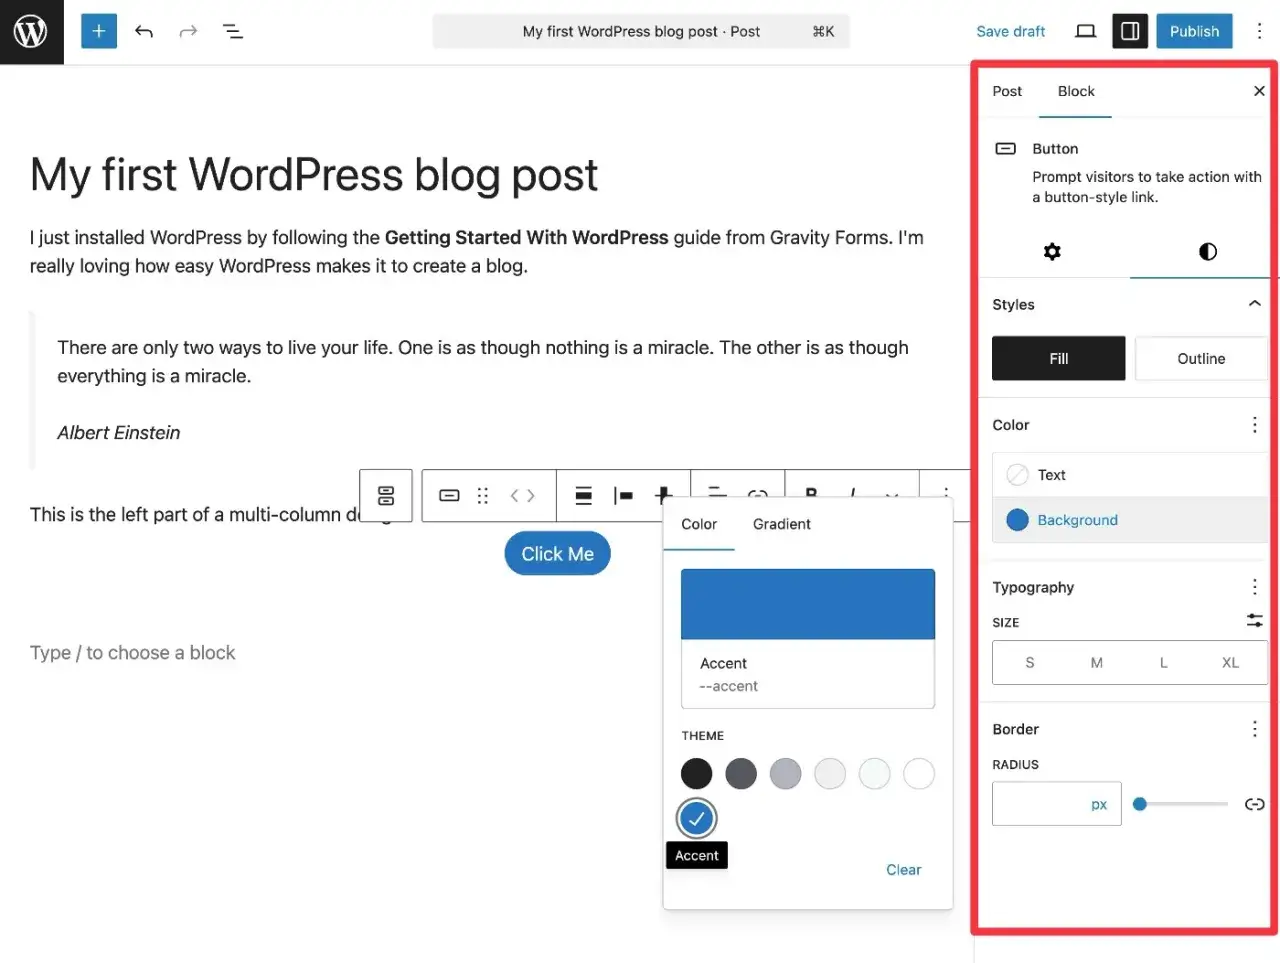Open Color panel options menu

1255,425
